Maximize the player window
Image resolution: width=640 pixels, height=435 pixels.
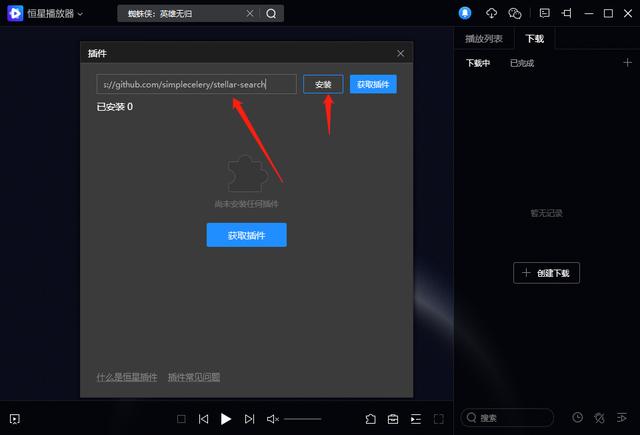tap(608, 13)
